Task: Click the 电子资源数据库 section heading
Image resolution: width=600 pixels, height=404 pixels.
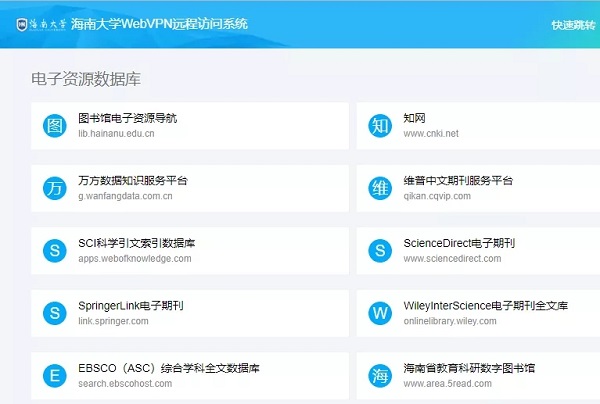Action: coord(86,79)
